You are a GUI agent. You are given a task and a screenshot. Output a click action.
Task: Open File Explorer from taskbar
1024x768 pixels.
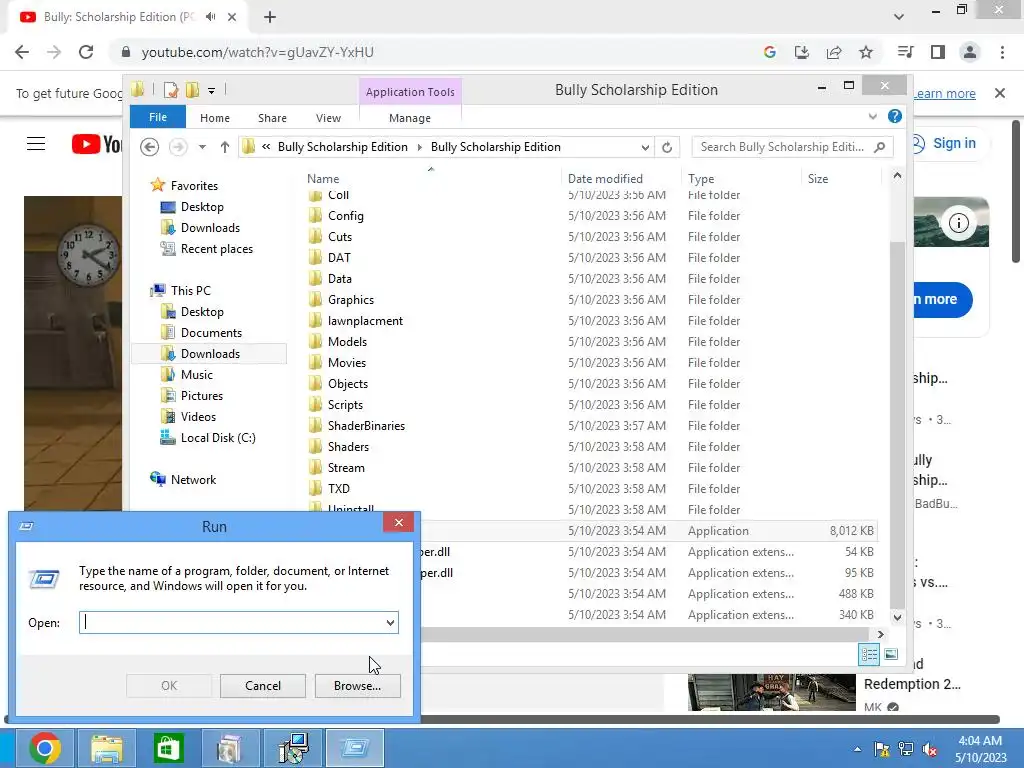tap(106, 748)
